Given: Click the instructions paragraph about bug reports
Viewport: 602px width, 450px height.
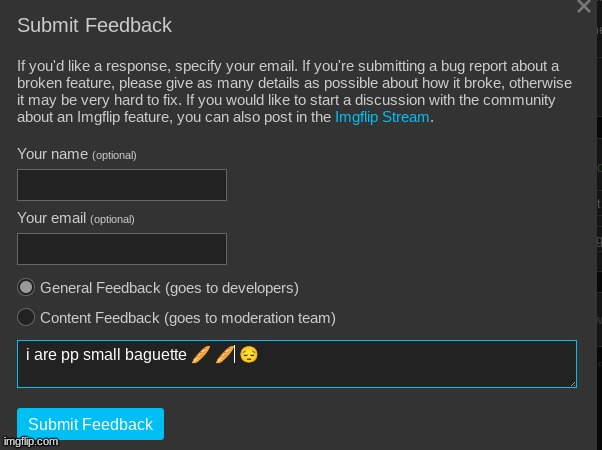Looking at the screenshot, I should point(290,83).
